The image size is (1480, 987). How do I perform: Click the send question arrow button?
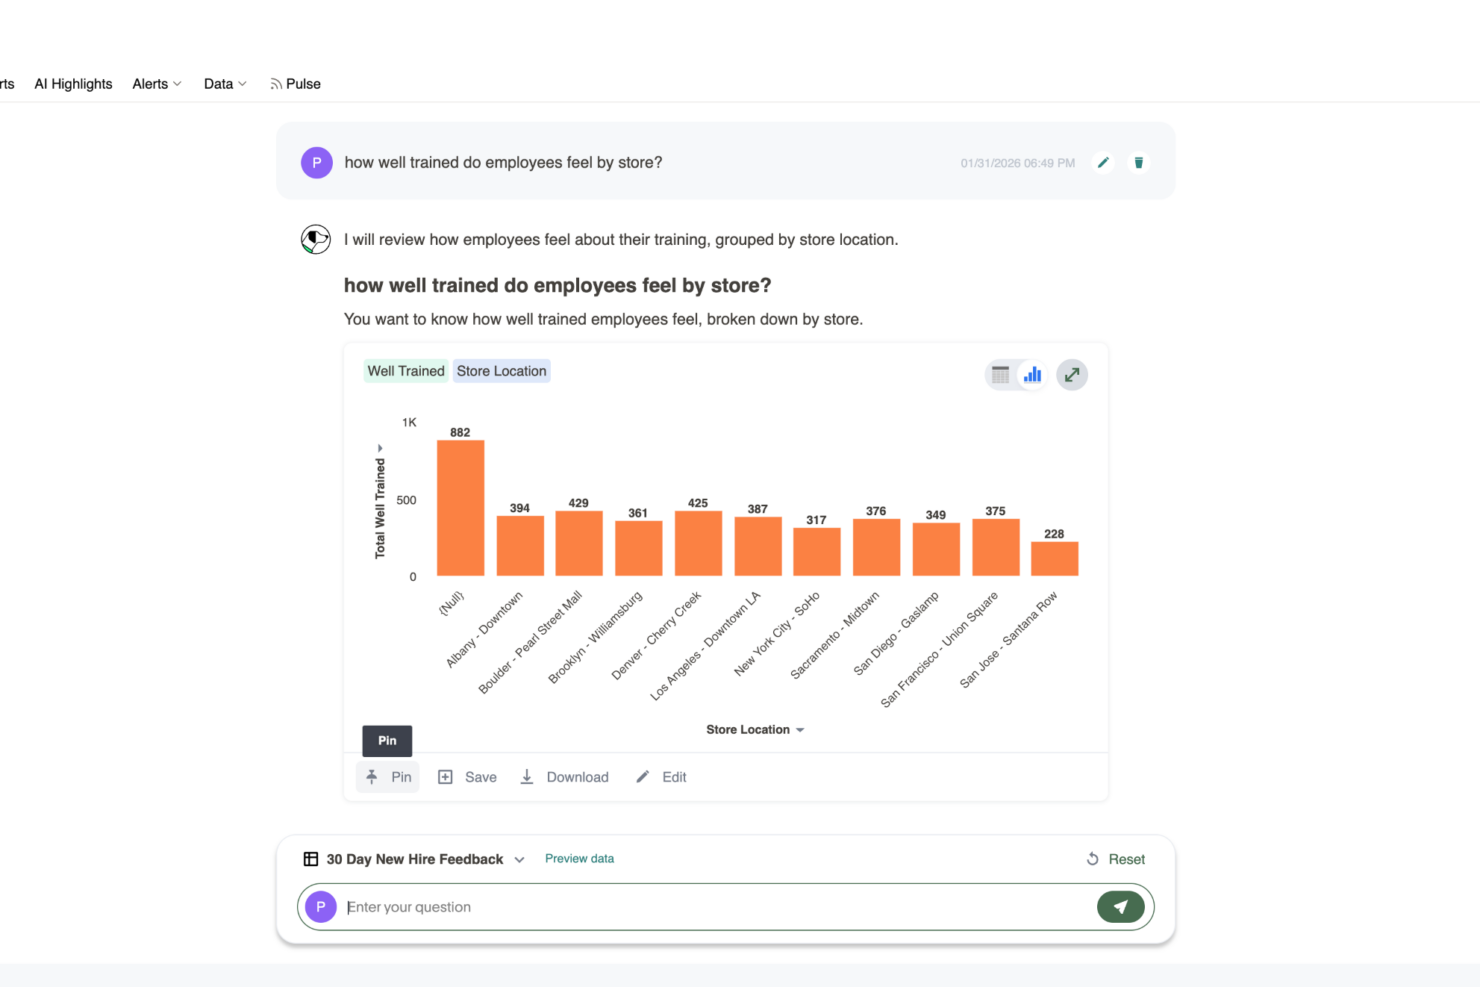tap(1120, 907)
